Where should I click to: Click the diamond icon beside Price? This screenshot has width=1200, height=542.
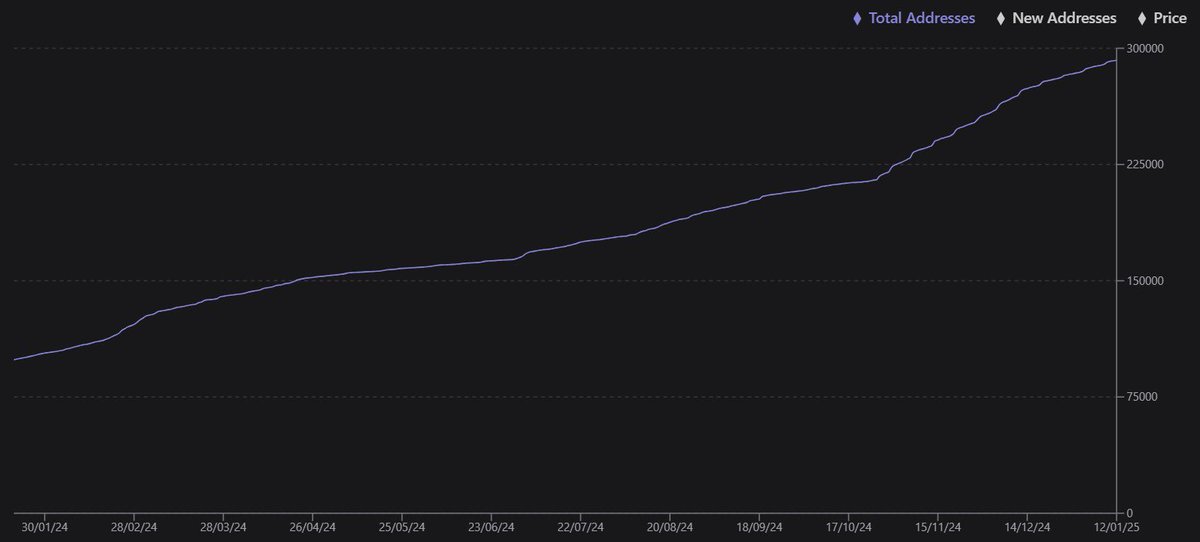pos(1143,18)
